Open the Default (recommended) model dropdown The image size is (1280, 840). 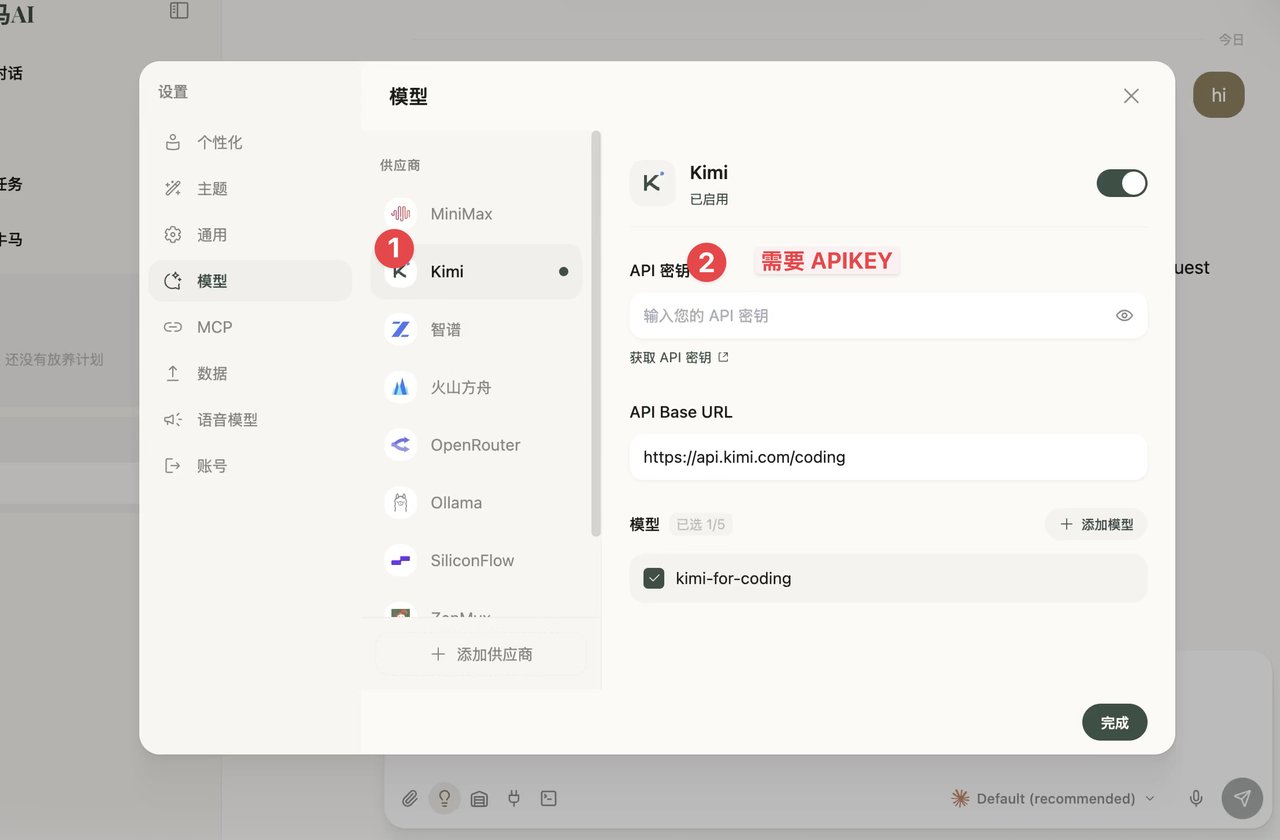click(x=1054, y=798)
